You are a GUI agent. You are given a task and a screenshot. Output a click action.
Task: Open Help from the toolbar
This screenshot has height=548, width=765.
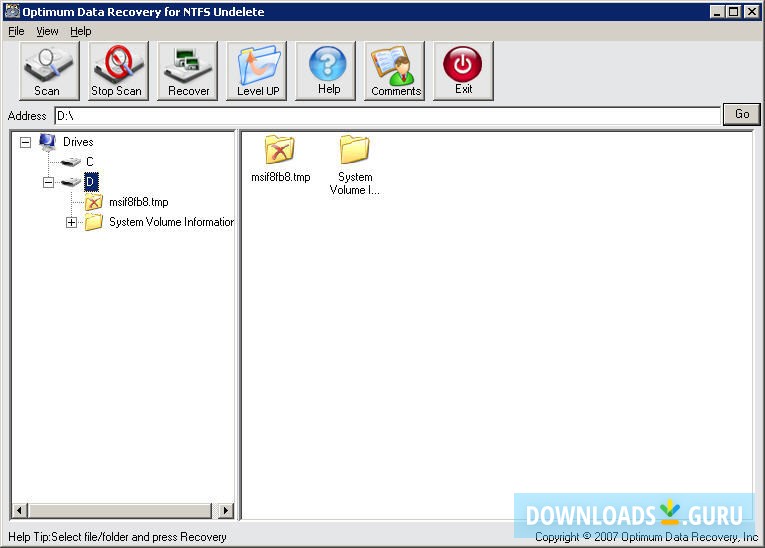[x=325, y=71]
